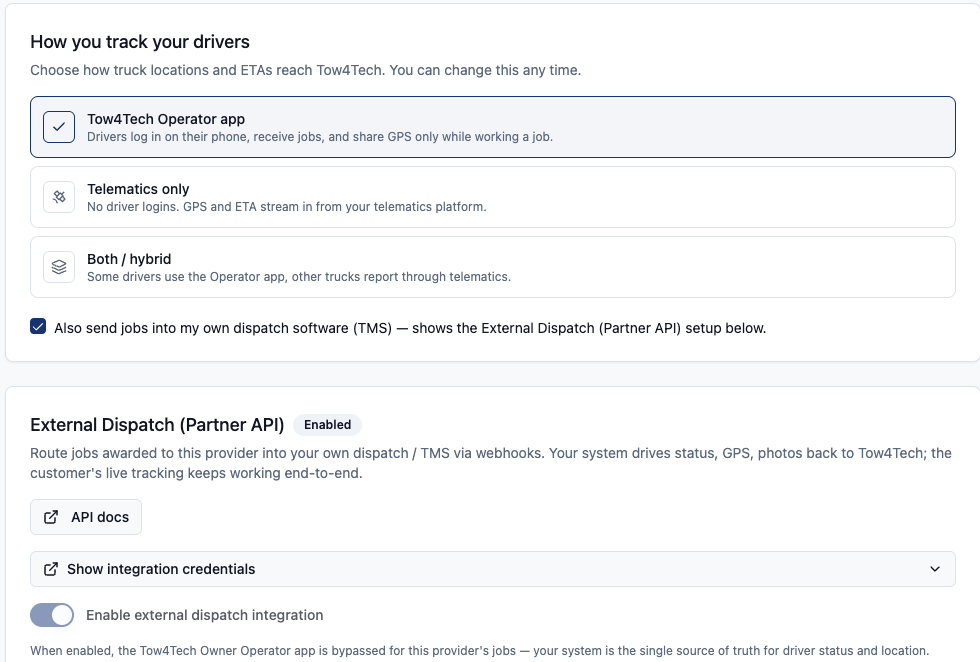Click the chevron on integration credentials row
The width and height of the screenshot is (980, 662).
(935, 569)
